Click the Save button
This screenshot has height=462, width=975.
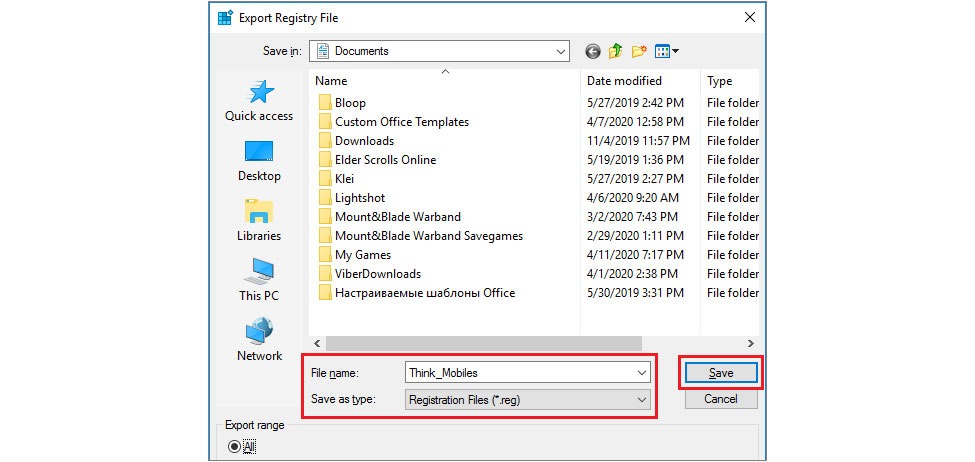[x=721, y=373]
